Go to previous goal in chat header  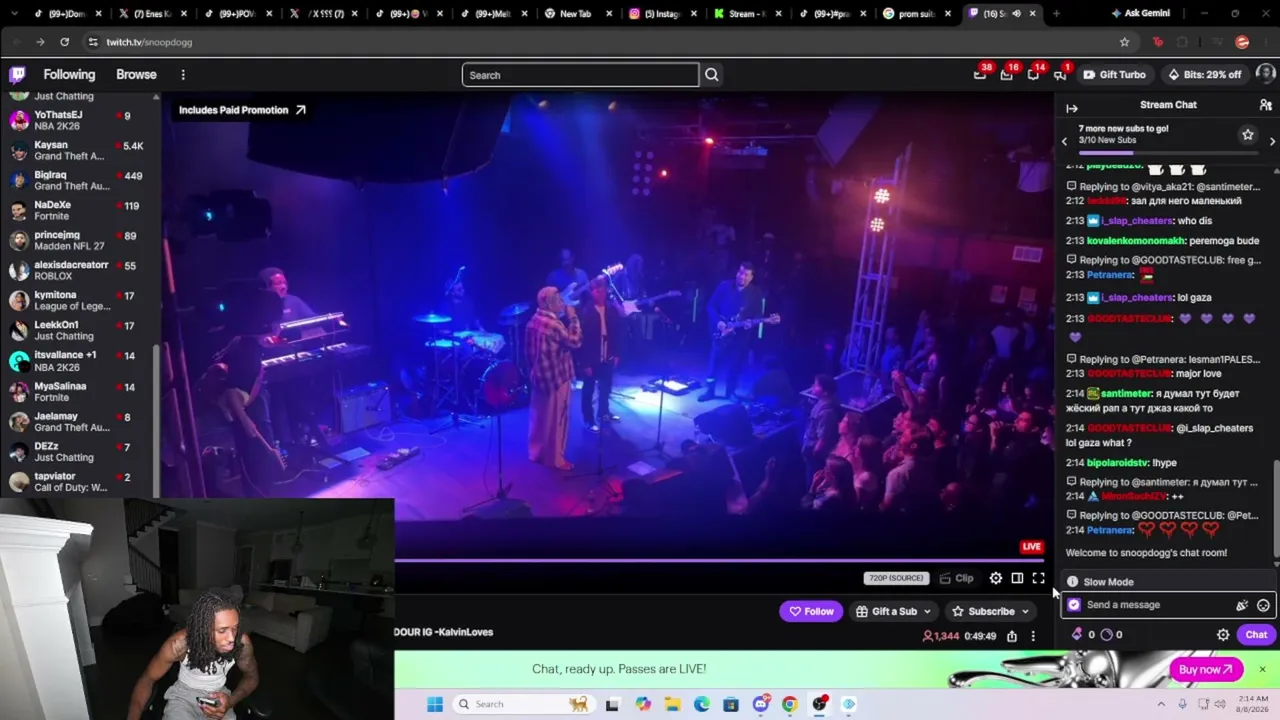pyautogui.click(x=1064, y=141)
